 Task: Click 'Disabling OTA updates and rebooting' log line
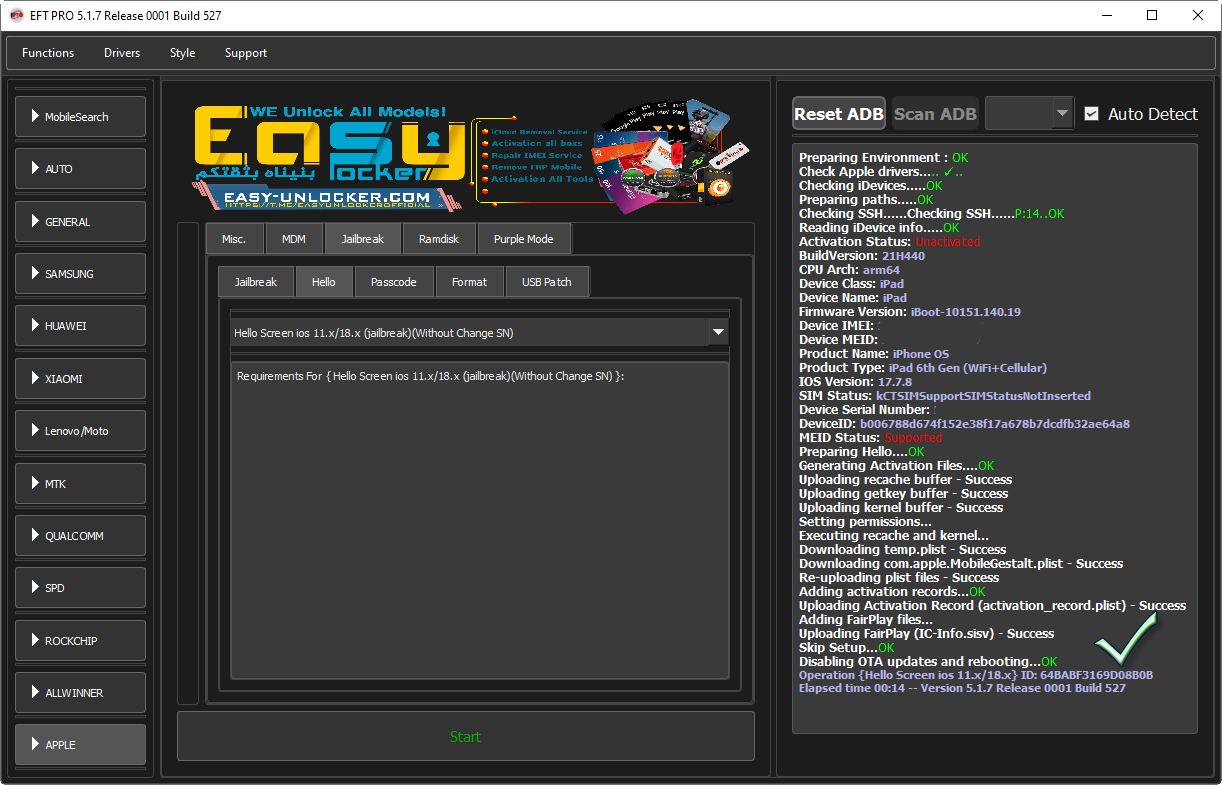(928, 662)
